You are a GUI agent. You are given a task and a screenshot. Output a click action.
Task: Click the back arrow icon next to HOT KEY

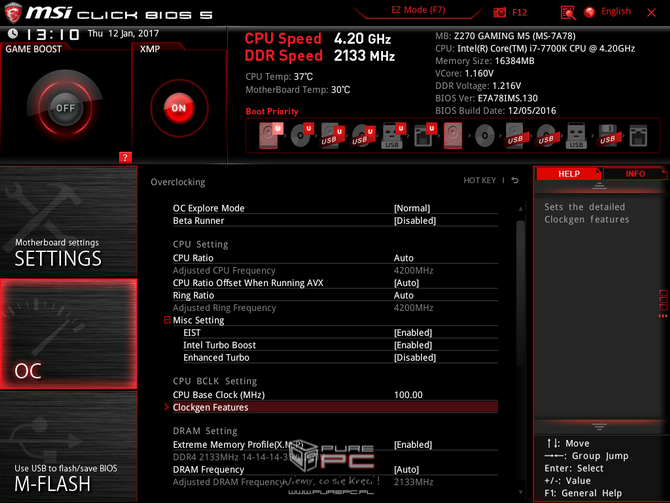click(x=515, y=180)
